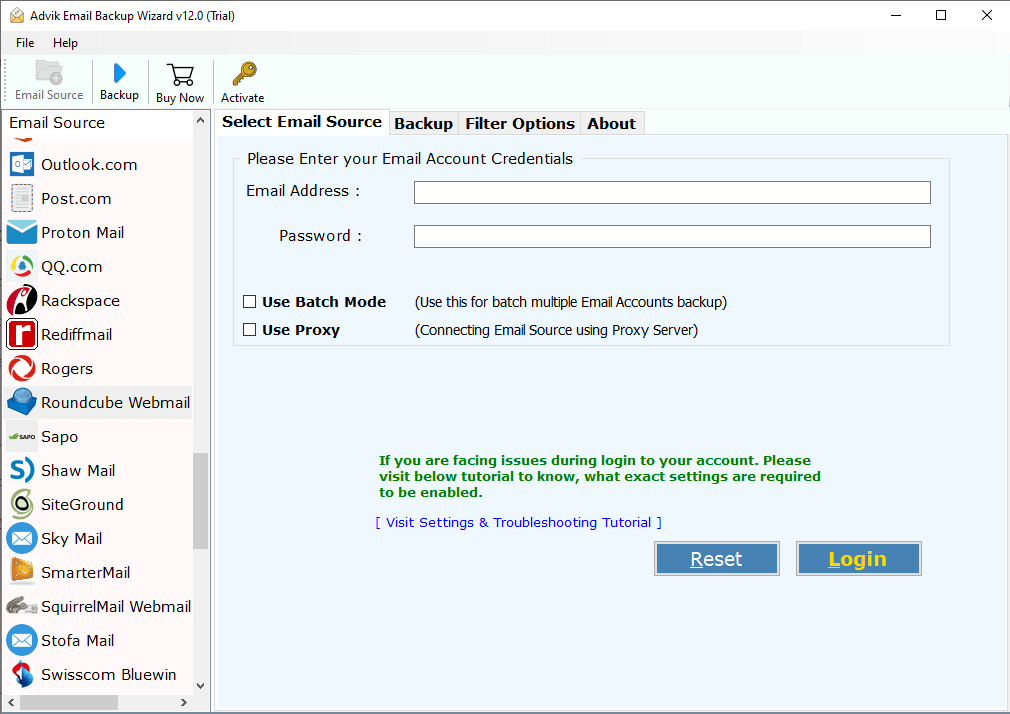Open the About tab
Viewport: 1010px width, 714px height.
[x=611, y=124]
